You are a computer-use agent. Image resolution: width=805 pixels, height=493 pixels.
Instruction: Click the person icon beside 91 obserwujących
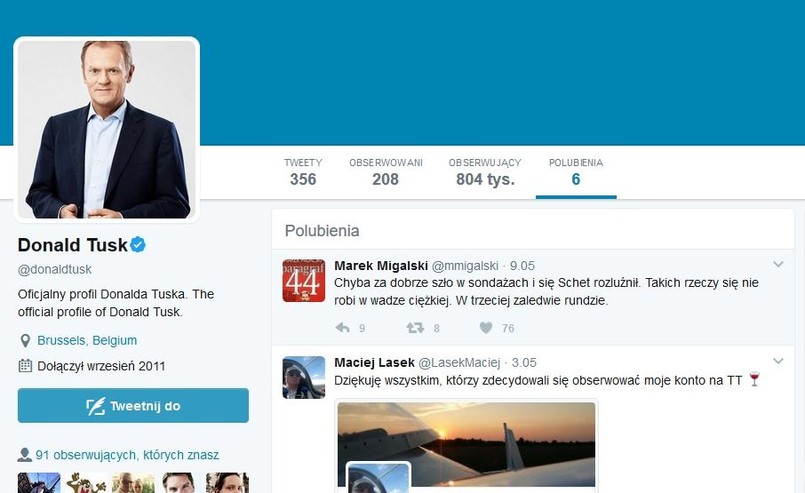[x=25, y=455]
